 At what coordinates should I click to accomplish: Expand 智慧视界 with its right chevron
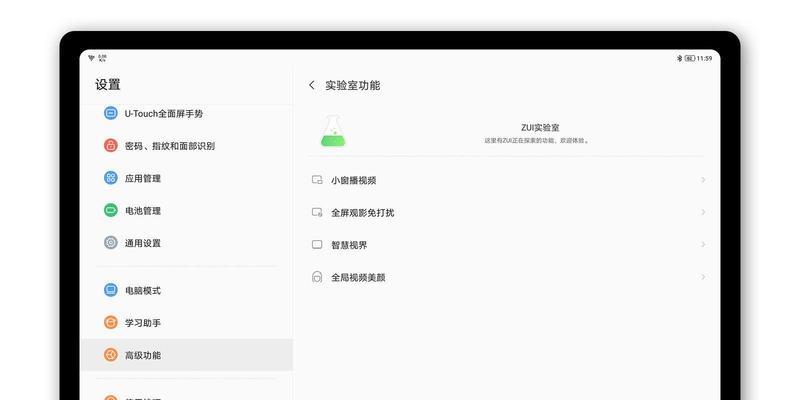703,245
